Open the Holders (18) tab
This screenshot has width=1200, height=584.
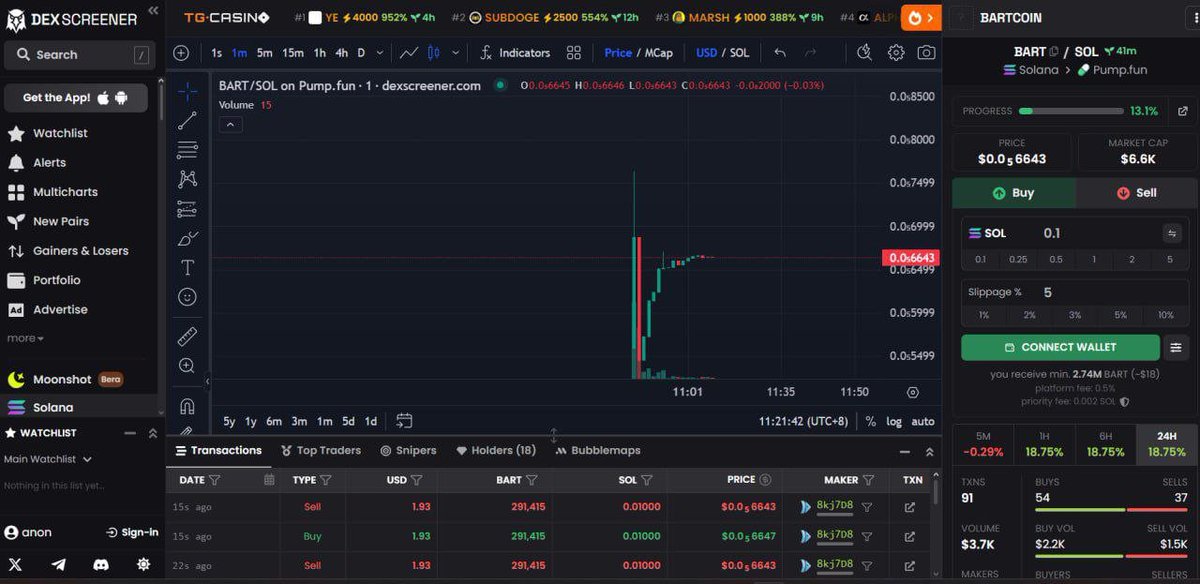coord(496,450)
